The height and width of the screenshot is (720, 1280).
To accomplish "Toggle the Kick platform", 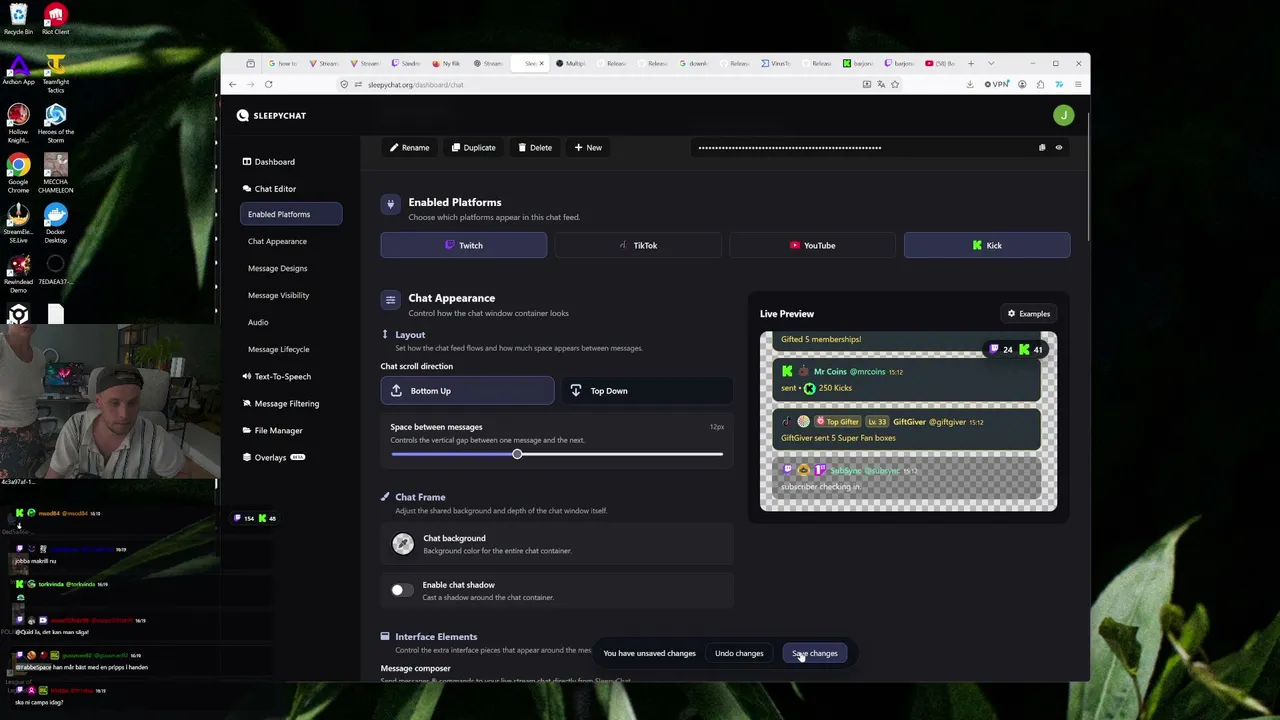I will tap(987, 245).
